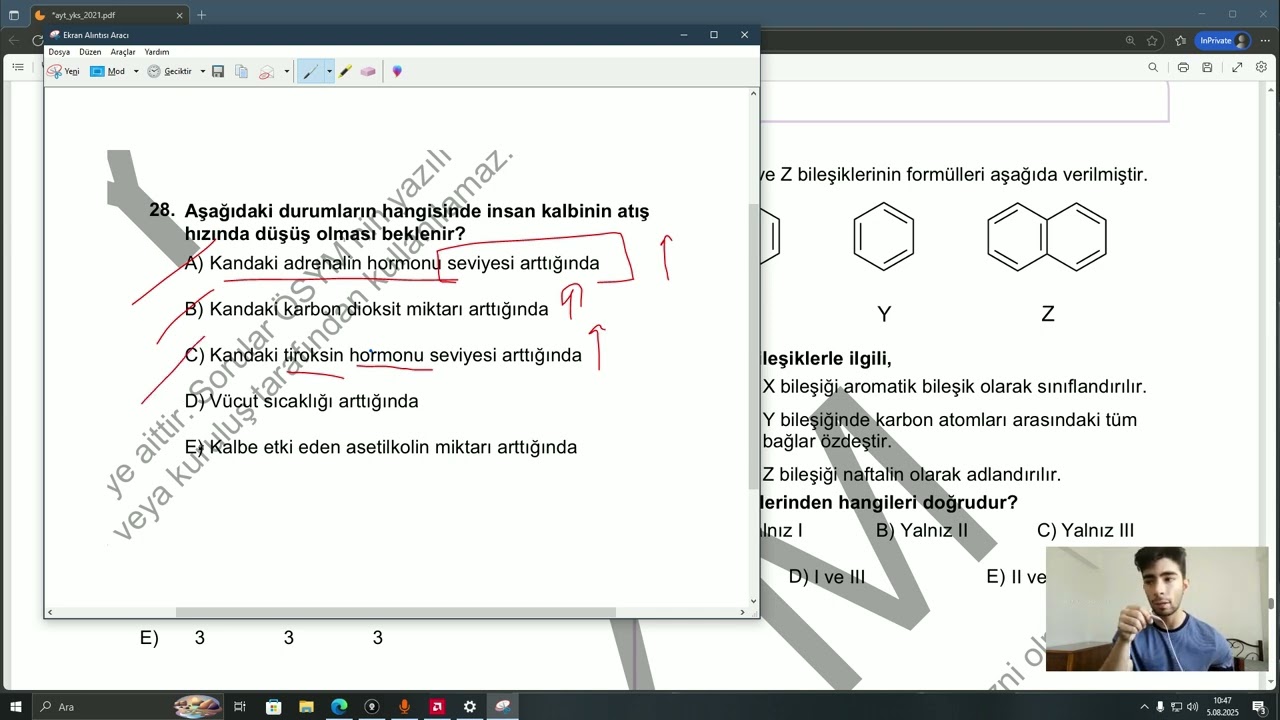Click PDF option C) Yalnız III
Screen dimensions: 1280x720
pyautogui.click(x=1085, y=531)
